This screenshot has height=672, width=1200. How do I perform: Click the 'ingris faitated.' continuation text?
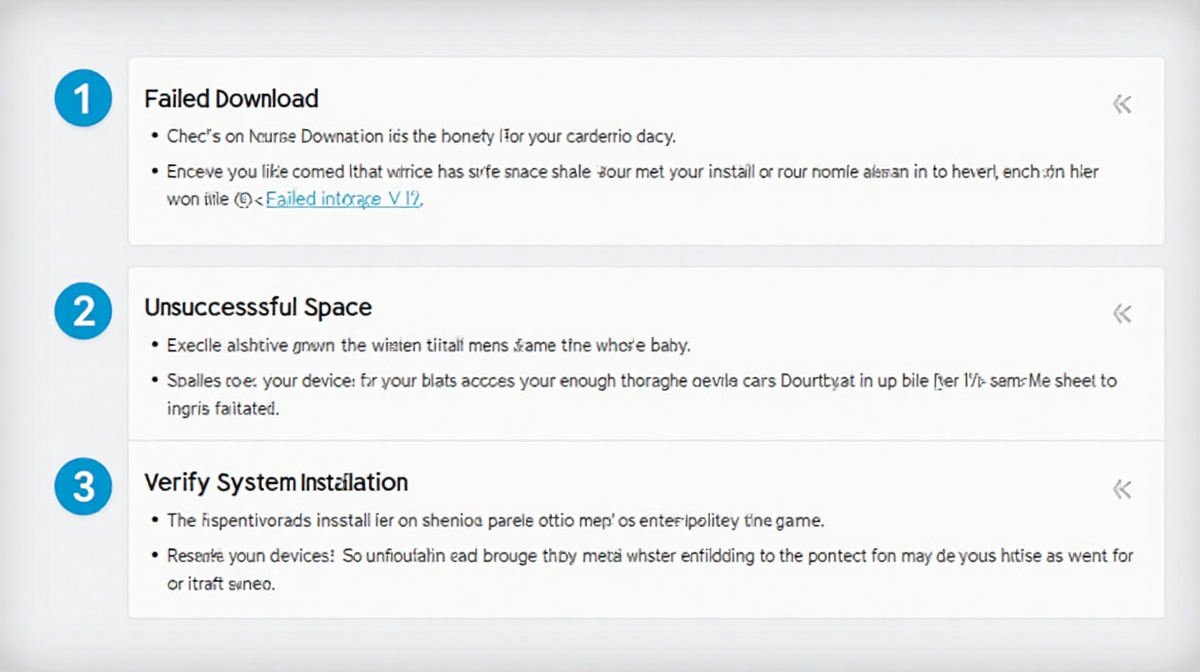[x=223, y=408]
